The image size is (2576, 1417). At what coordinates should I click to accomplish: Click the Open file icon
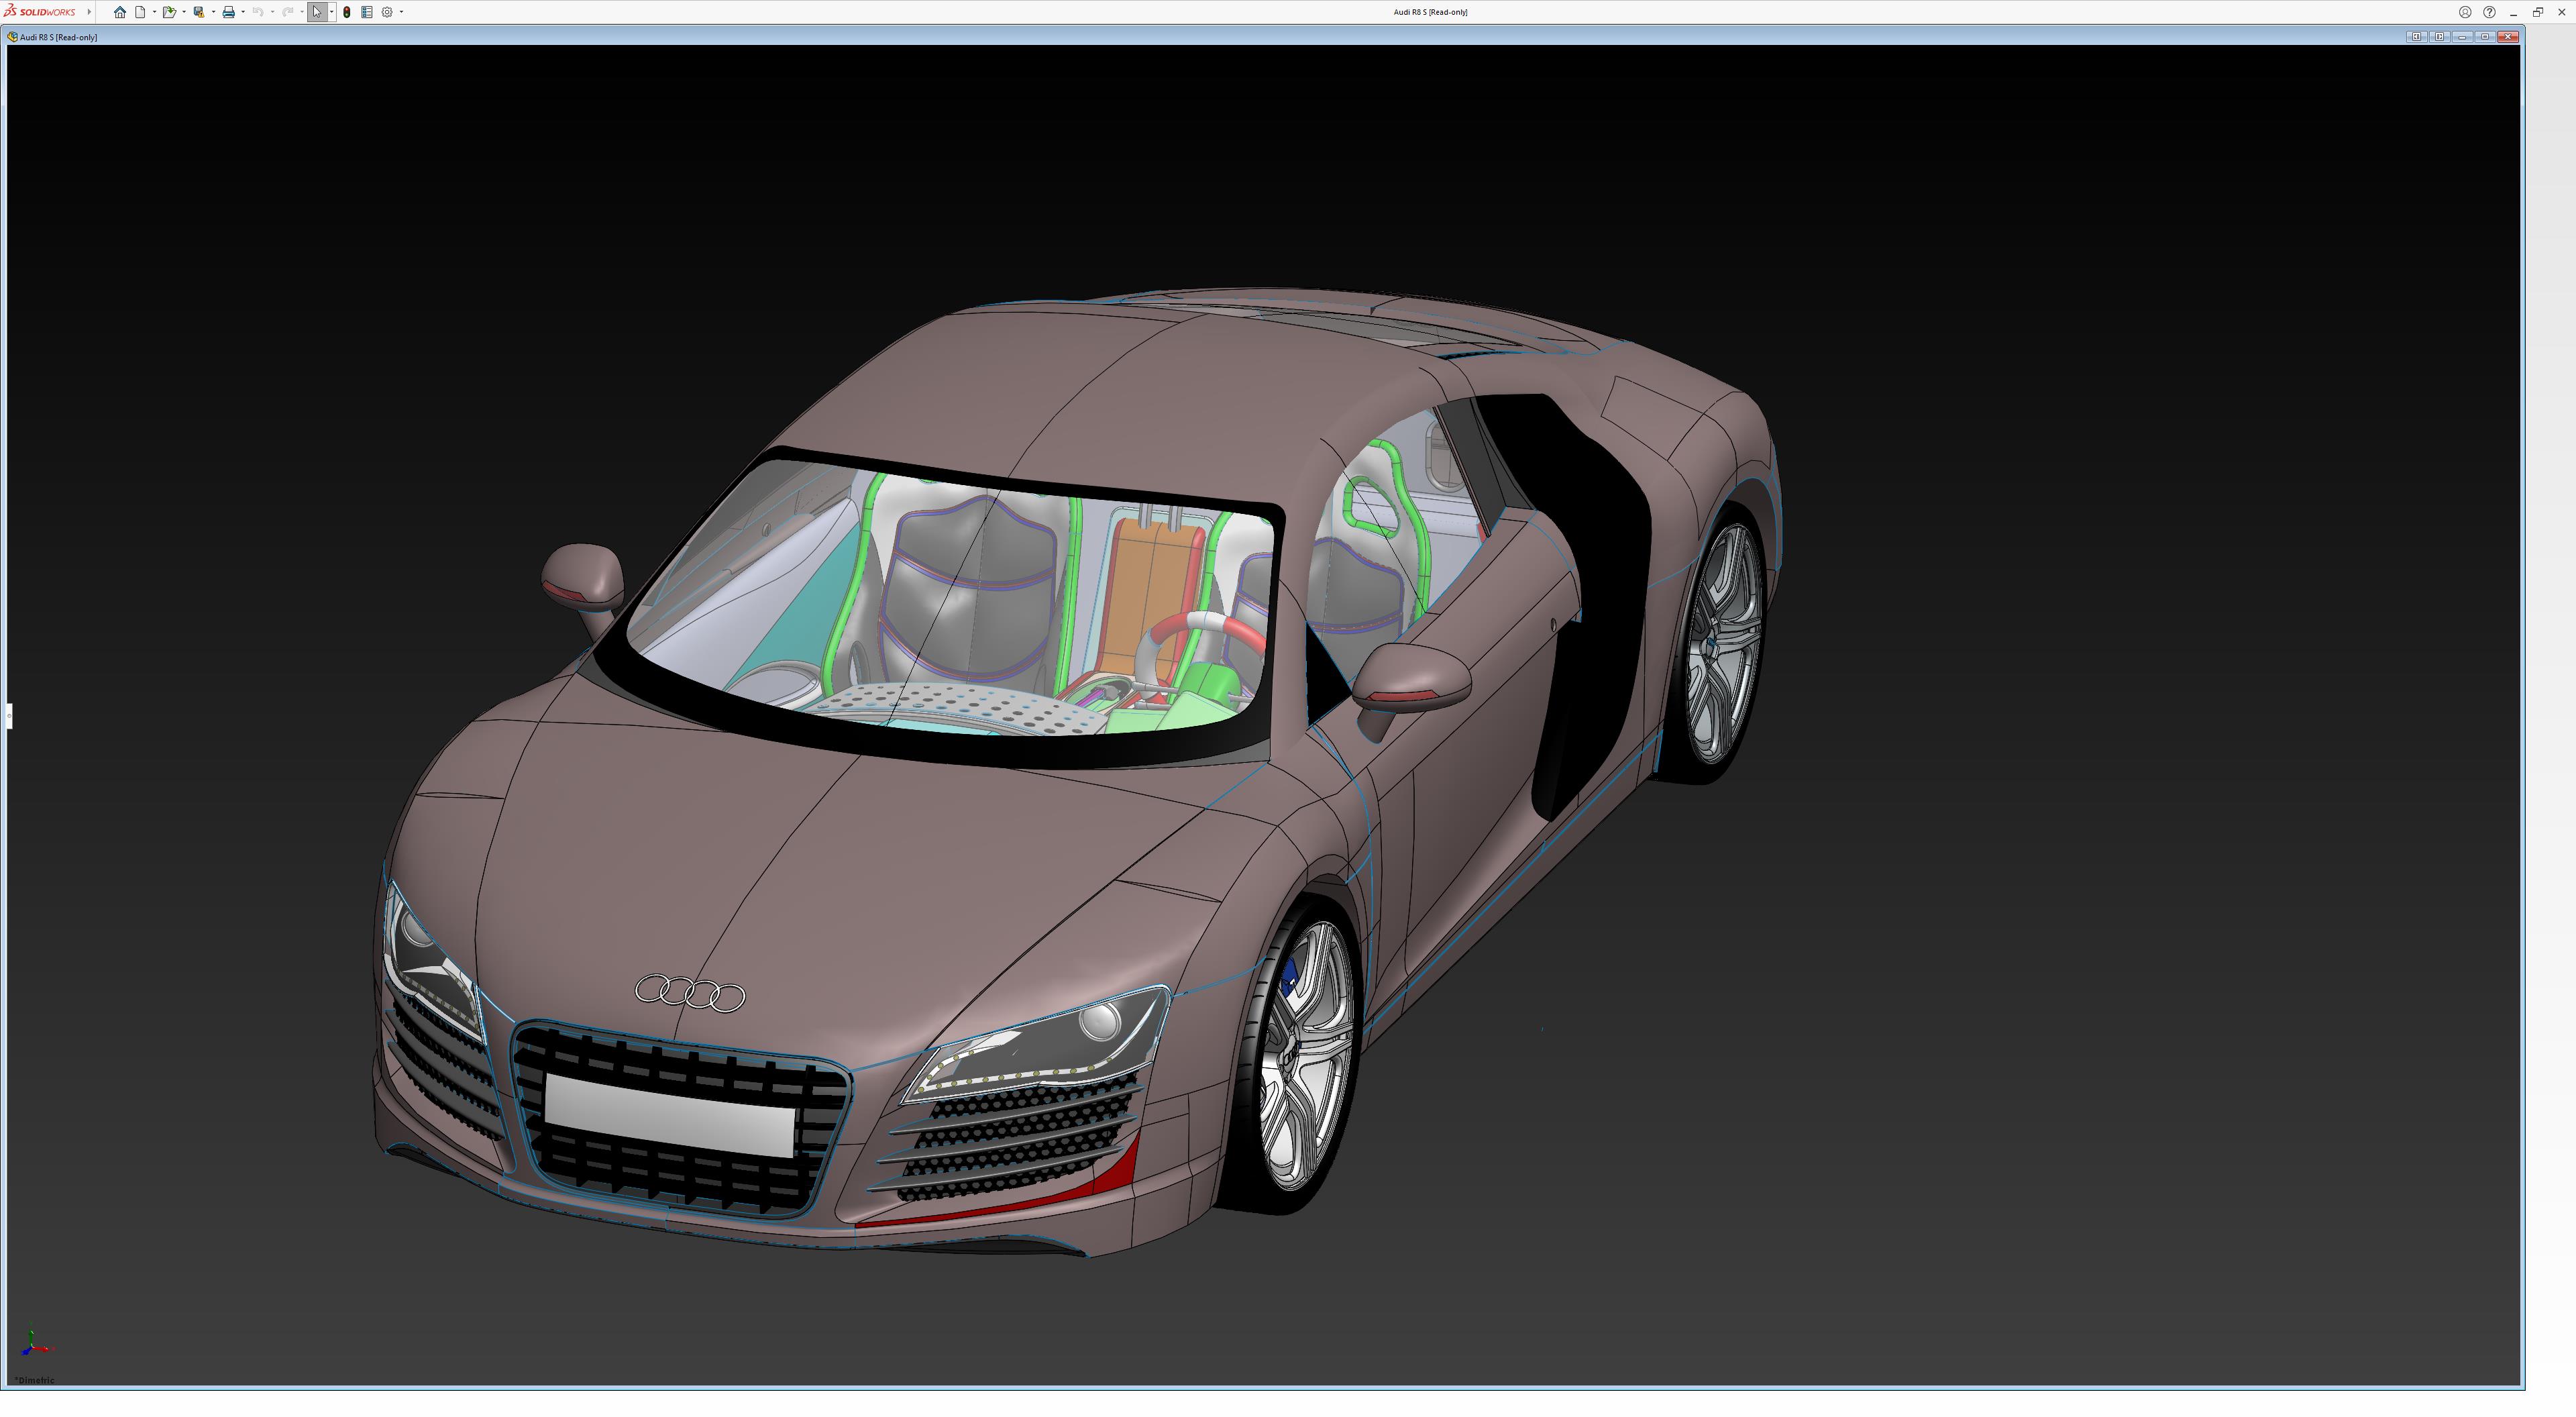169,12
